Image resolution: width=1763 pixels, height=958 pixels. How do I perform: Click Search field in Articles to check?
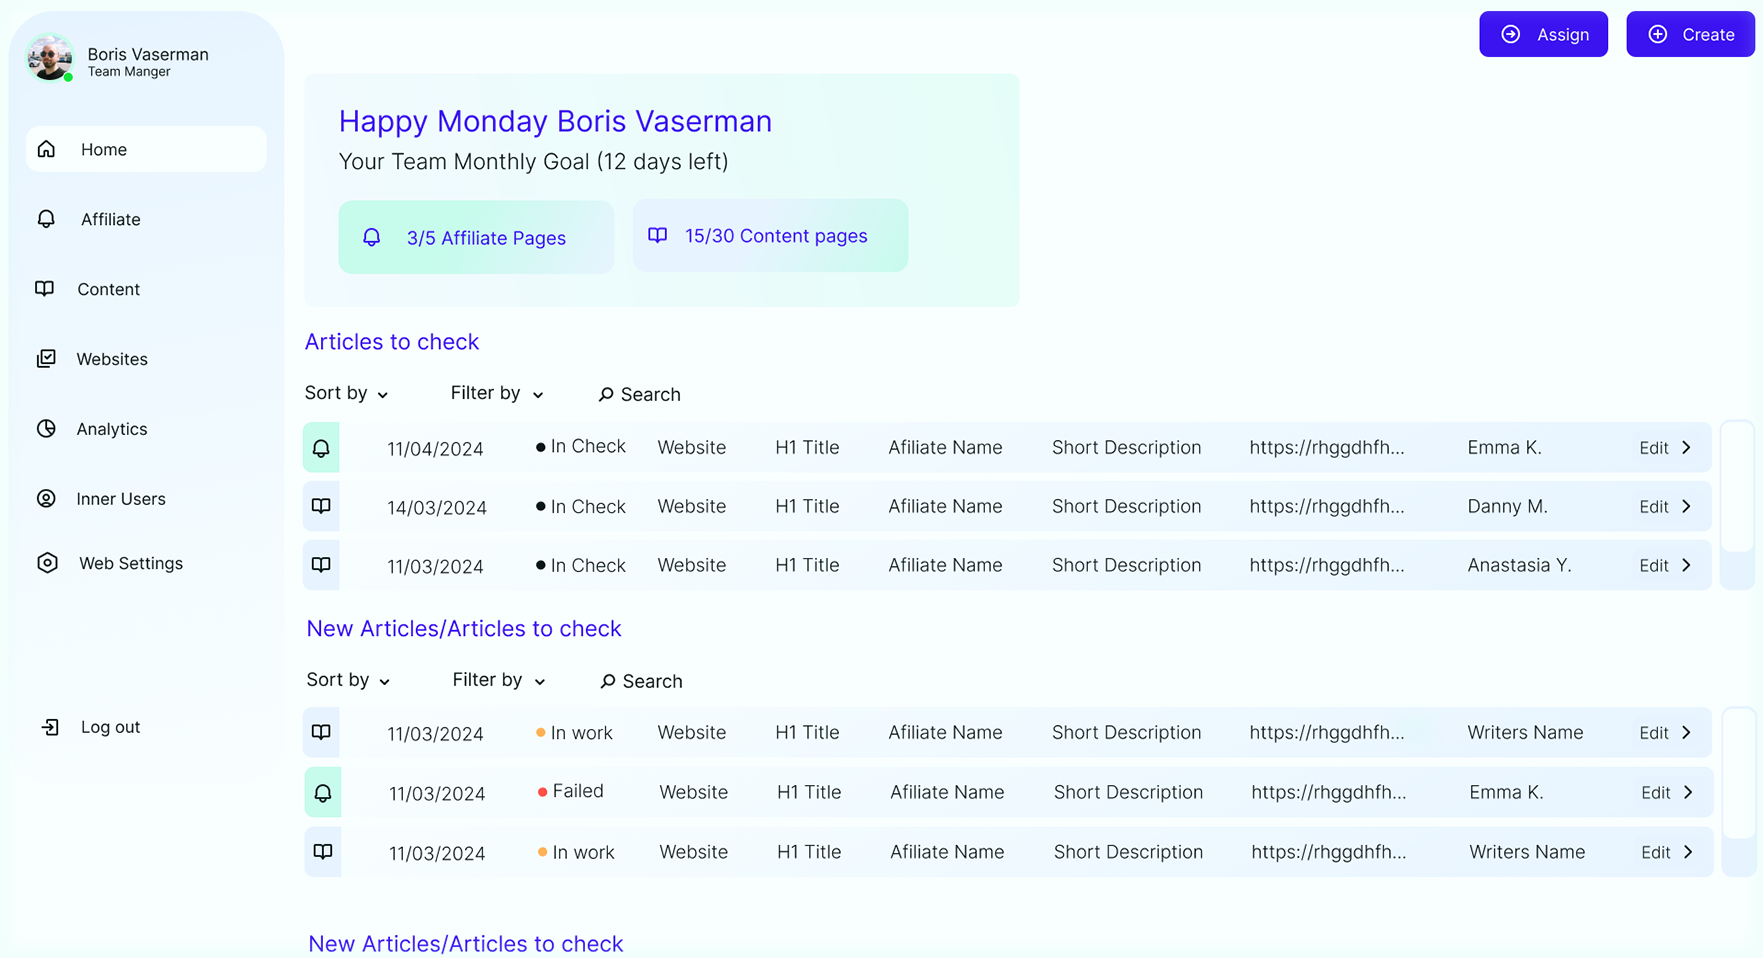click(x=640, y=395)
